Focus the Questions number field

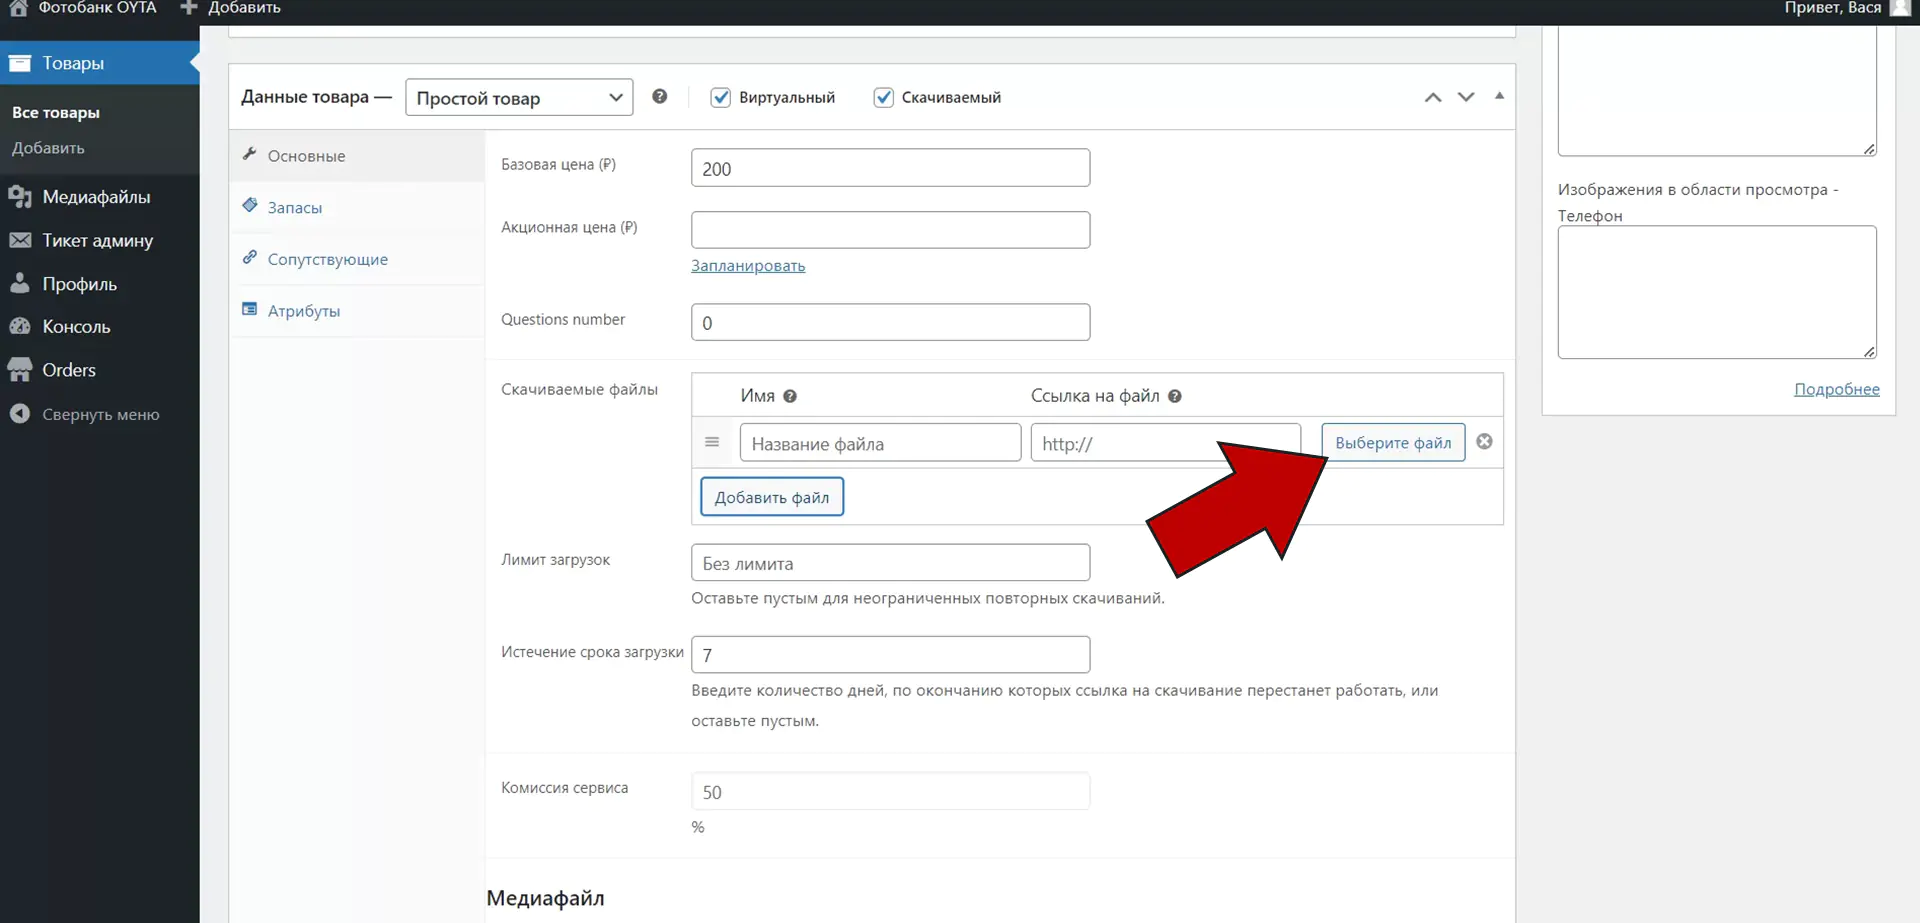tap(890, 322)
